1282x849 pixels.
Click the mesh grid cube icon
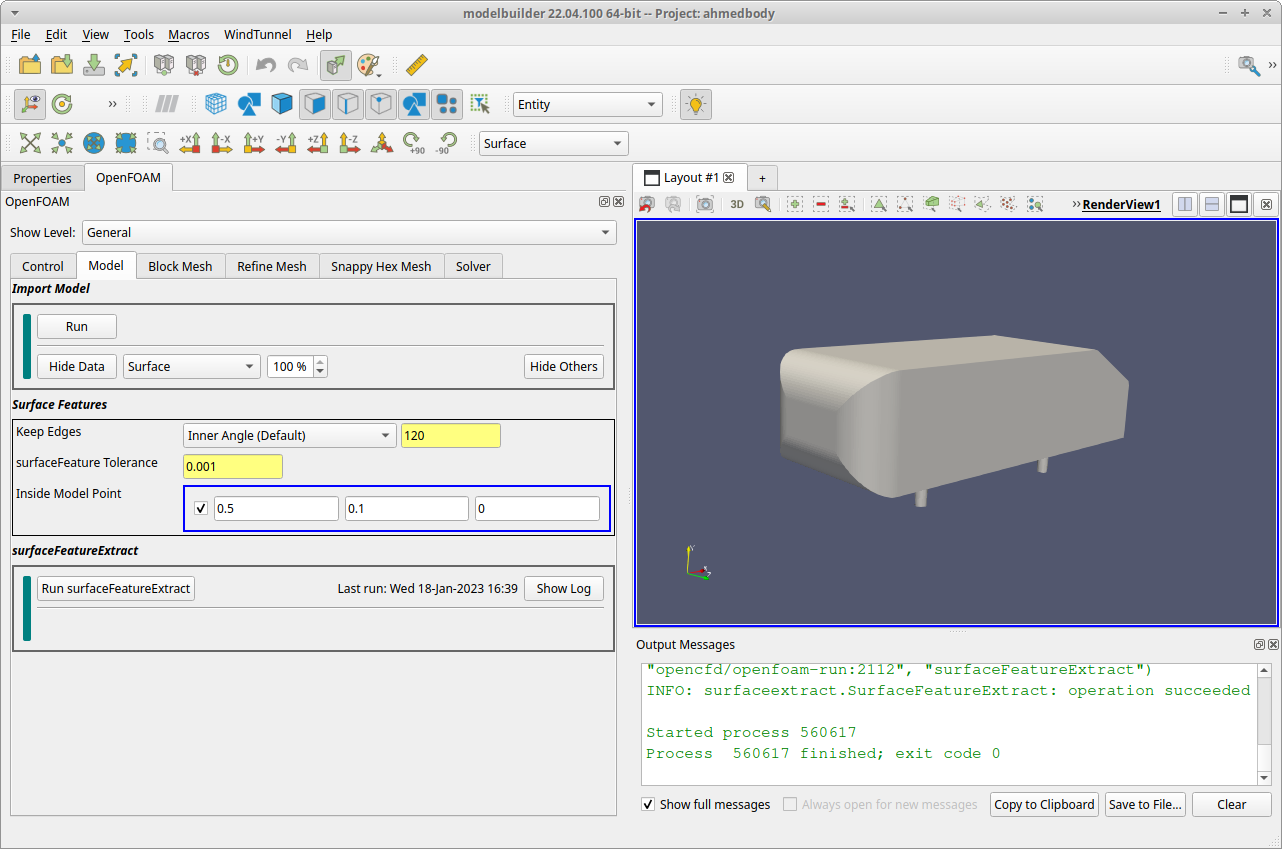(x=215, y=104)
